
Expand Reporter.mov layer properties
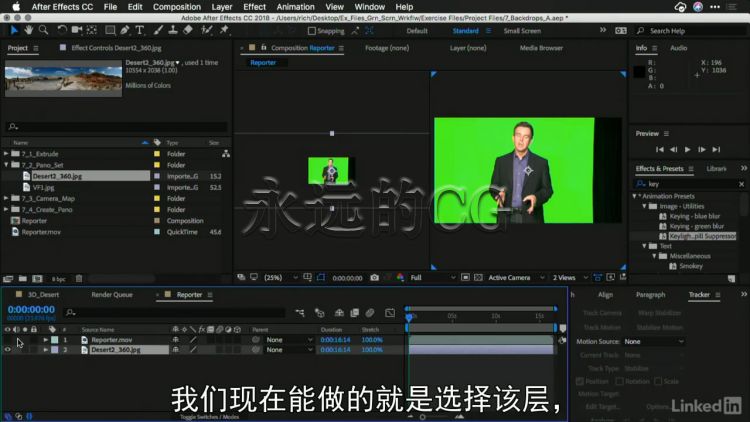(45, 340)
